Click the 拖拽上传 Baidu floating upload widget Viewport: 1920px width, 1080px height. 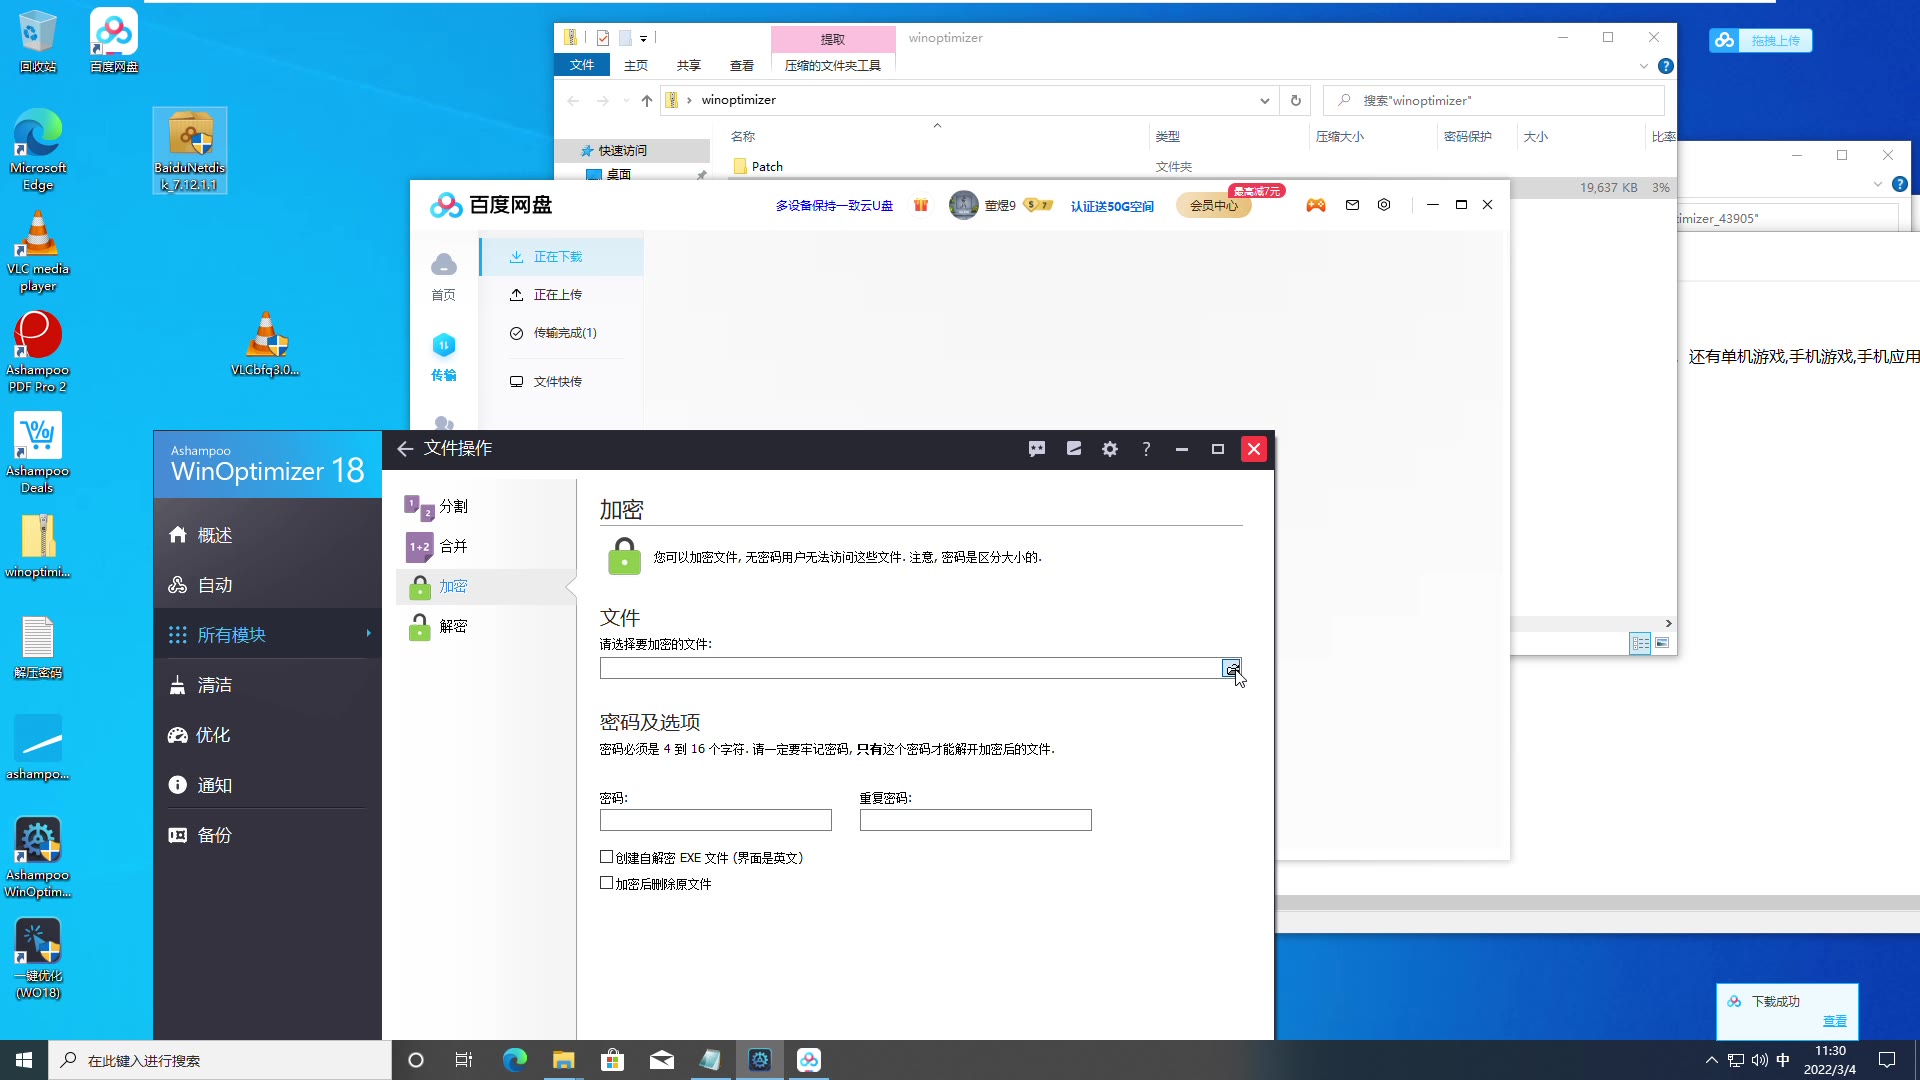tap(1761, 40)
